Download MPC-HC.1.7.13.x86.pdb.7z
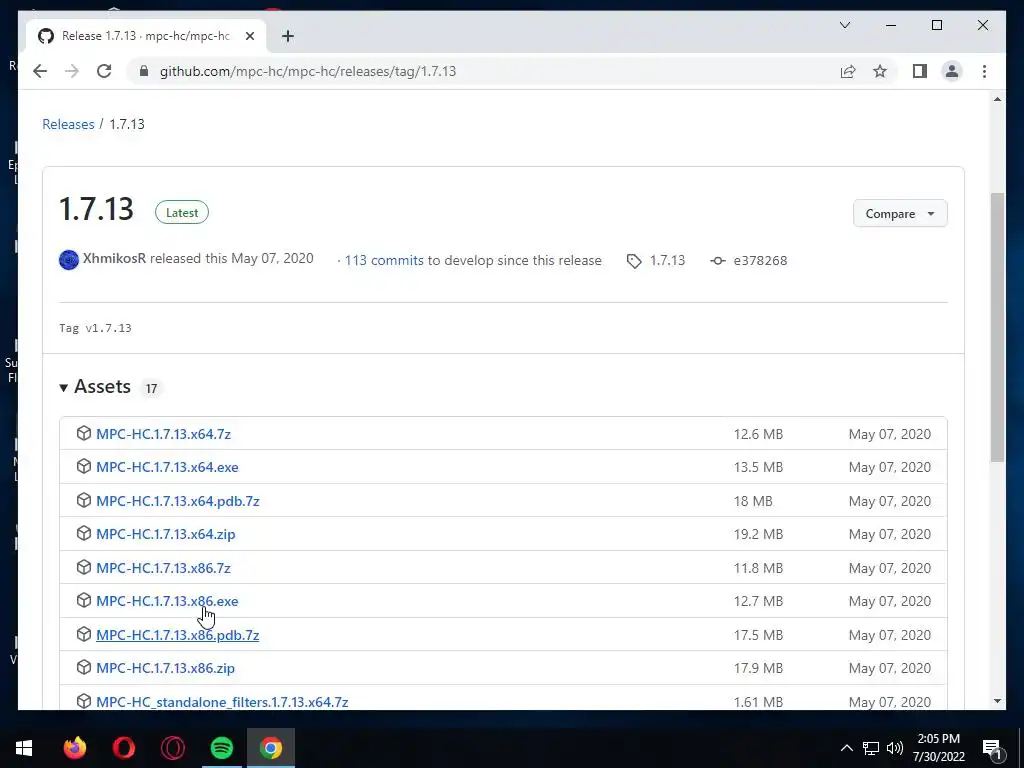Viewport: 1024px width, 768px height. [x=178, y=635]
